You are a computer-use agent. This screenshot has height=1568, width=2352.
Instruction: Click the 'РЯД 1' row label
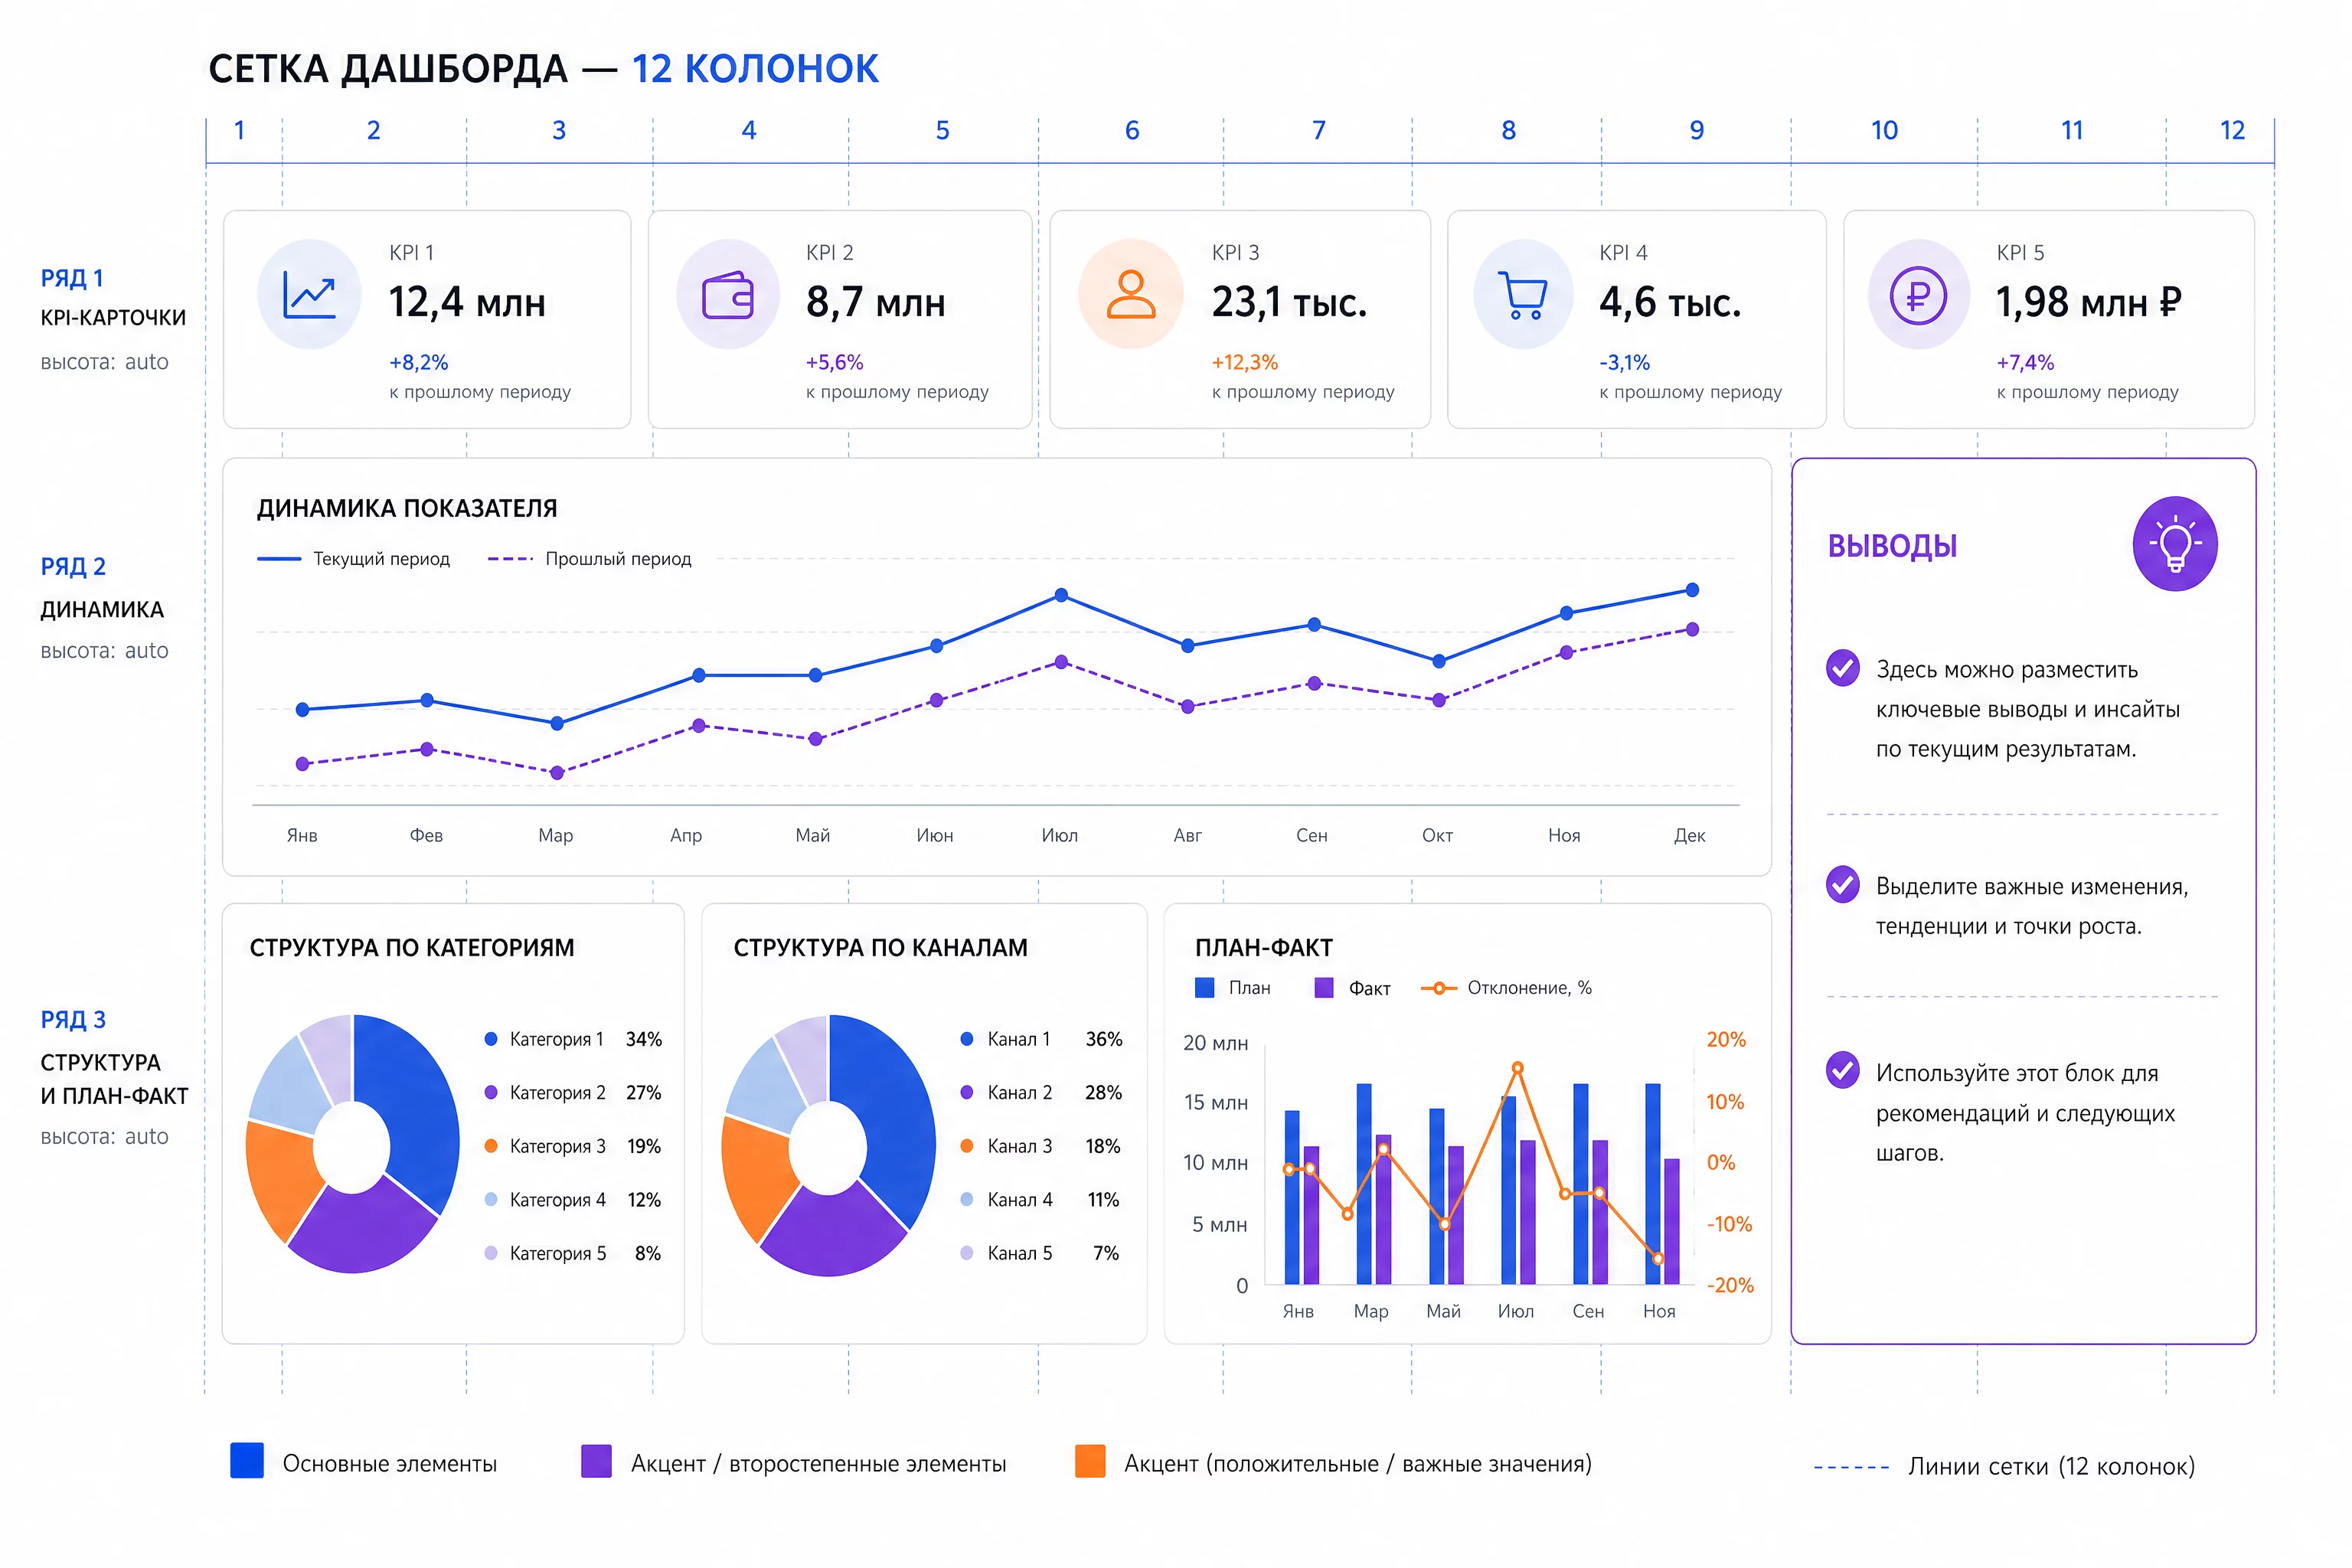click(72, 278)
